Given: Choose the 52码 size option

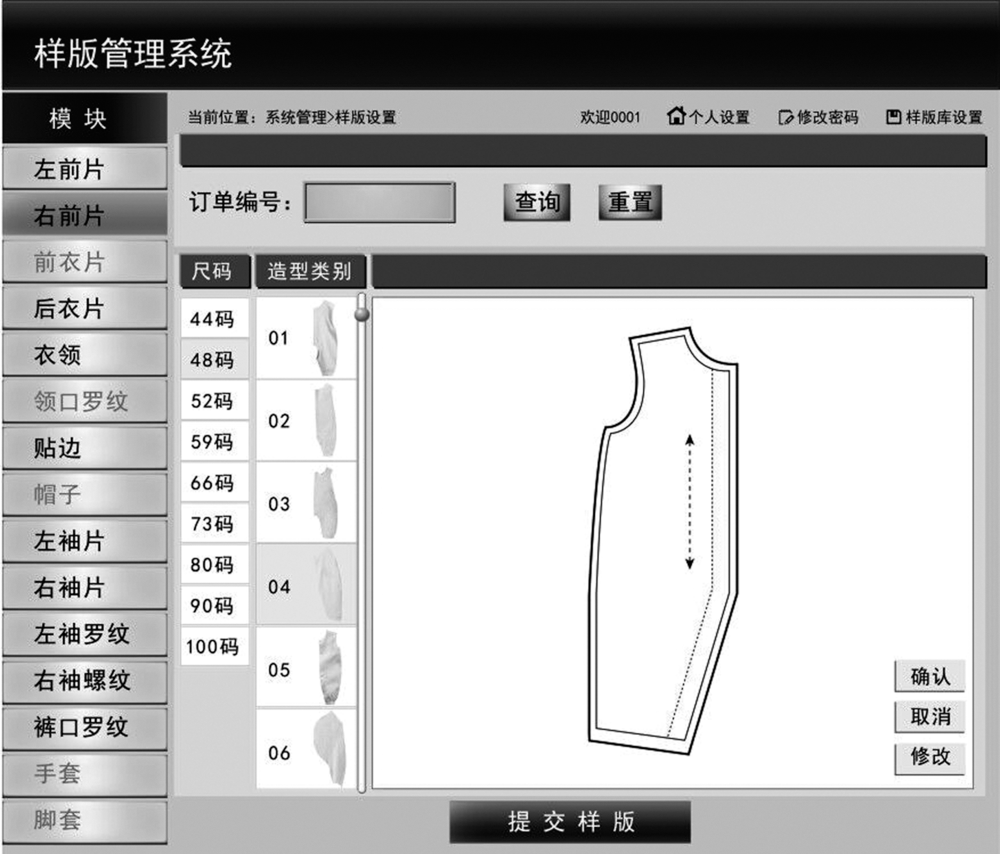Looking at the screenshot, I should tap(213, 401).
